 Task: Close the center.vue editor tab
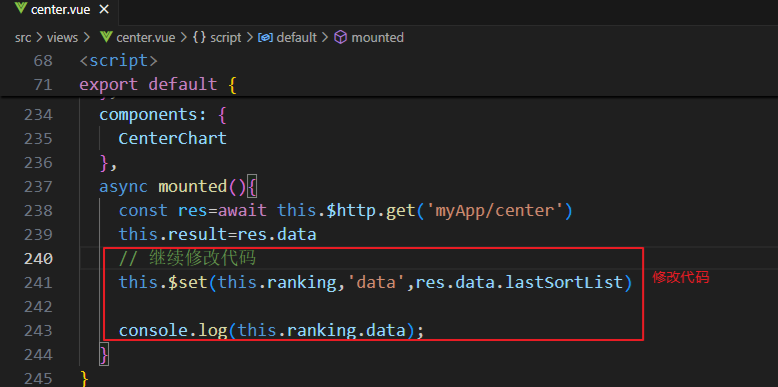(104, 10)
